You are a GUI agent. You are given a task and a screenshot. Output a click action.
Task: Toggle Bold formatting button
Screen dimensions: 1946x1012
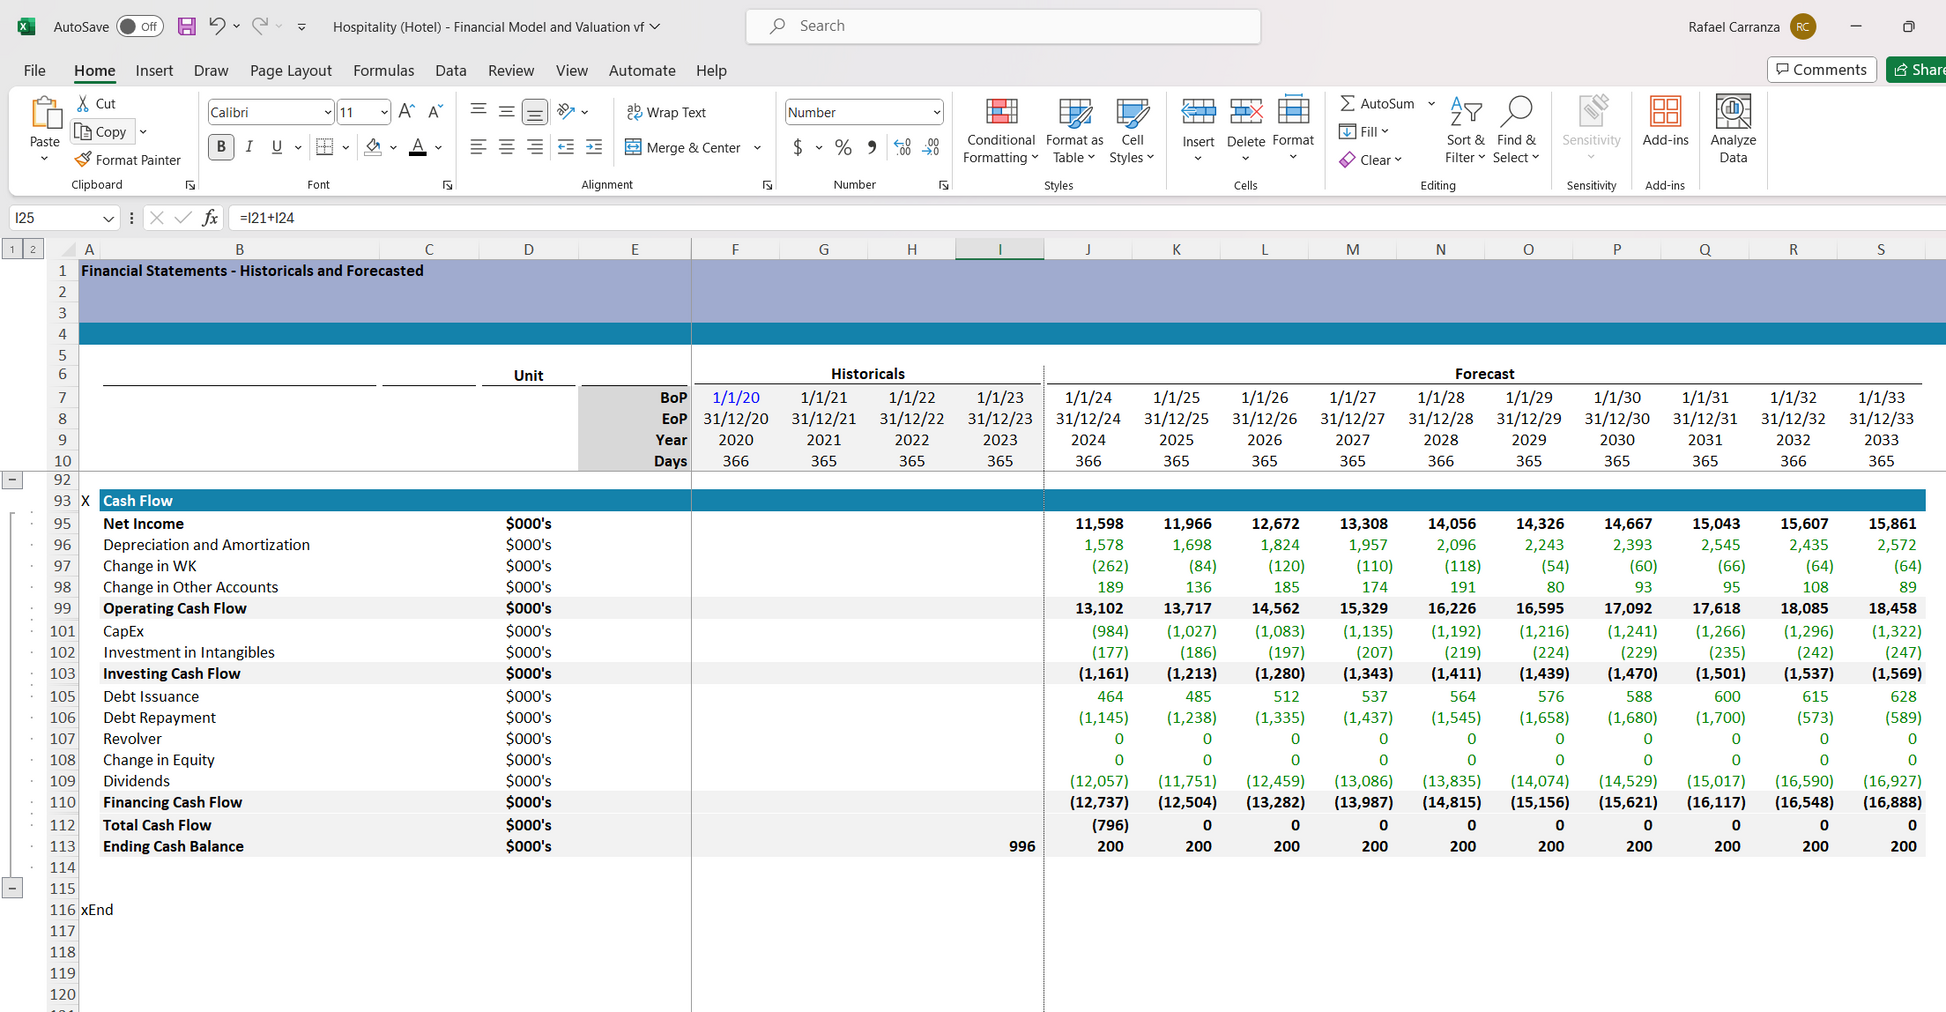pyautogui.click(x=221, y=148)
